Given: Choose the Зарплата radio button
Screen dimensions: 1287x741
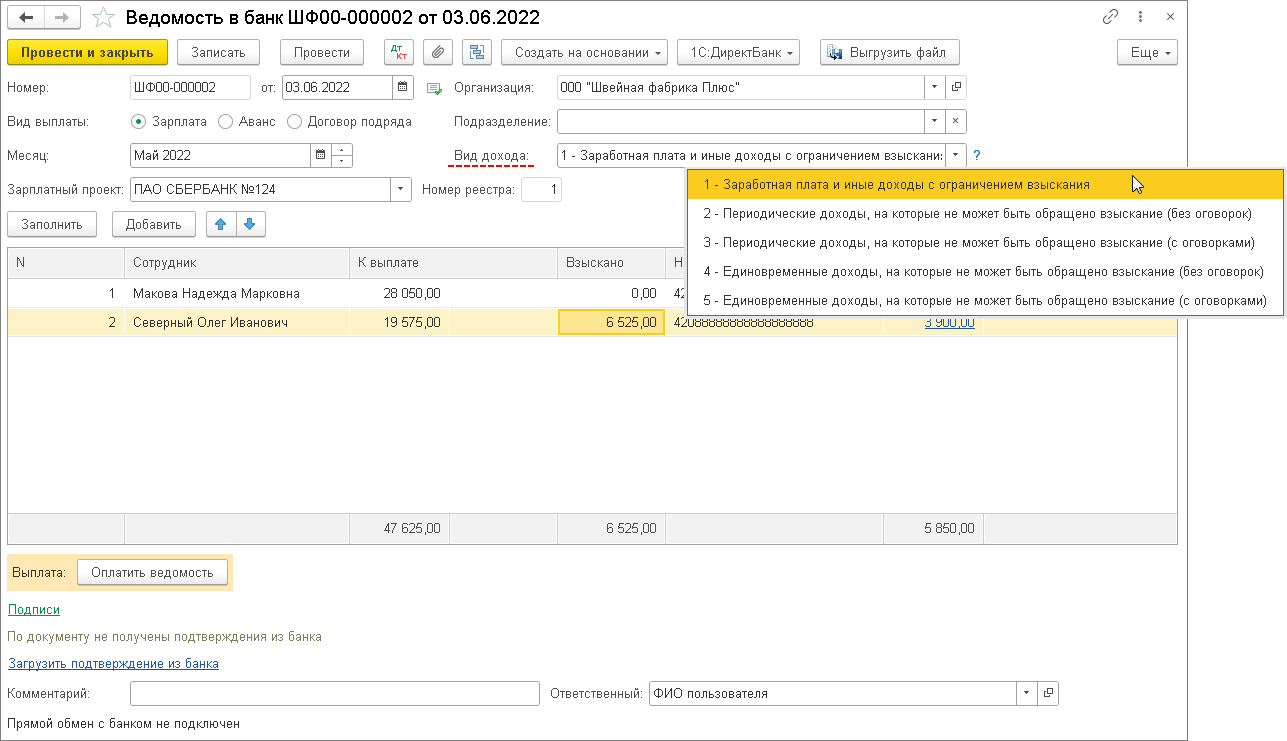Looking at the screenshot, I should (x=139, y=121).
